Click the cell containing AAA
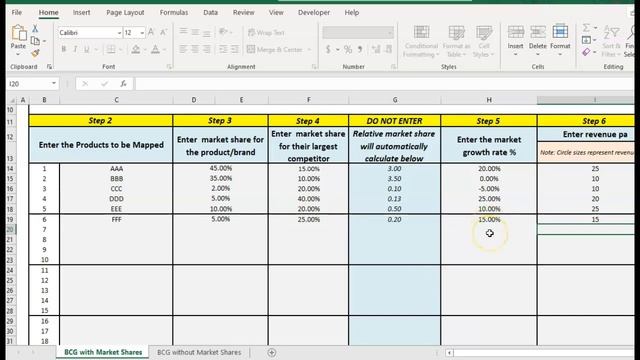The height and width of the screenshot is (360, 640). click(116, 169)
